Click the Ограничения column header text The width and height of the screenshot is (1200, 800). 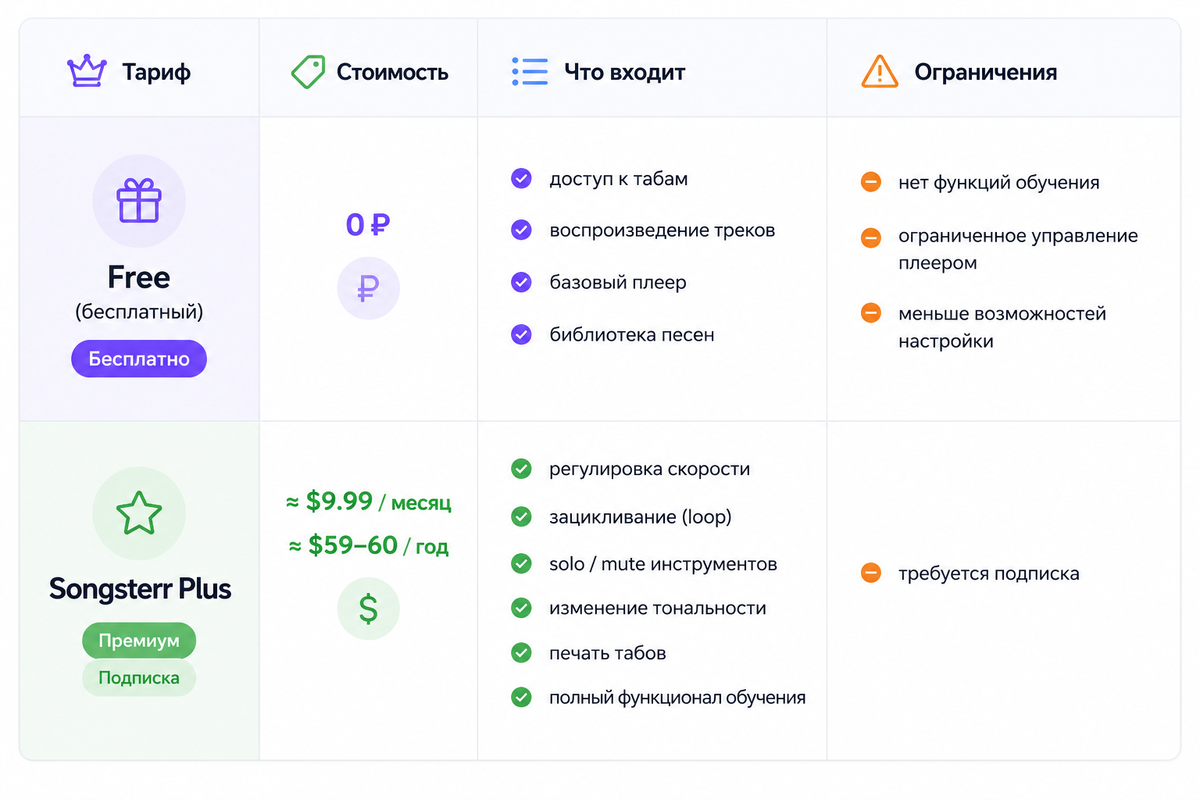(986, 73)
